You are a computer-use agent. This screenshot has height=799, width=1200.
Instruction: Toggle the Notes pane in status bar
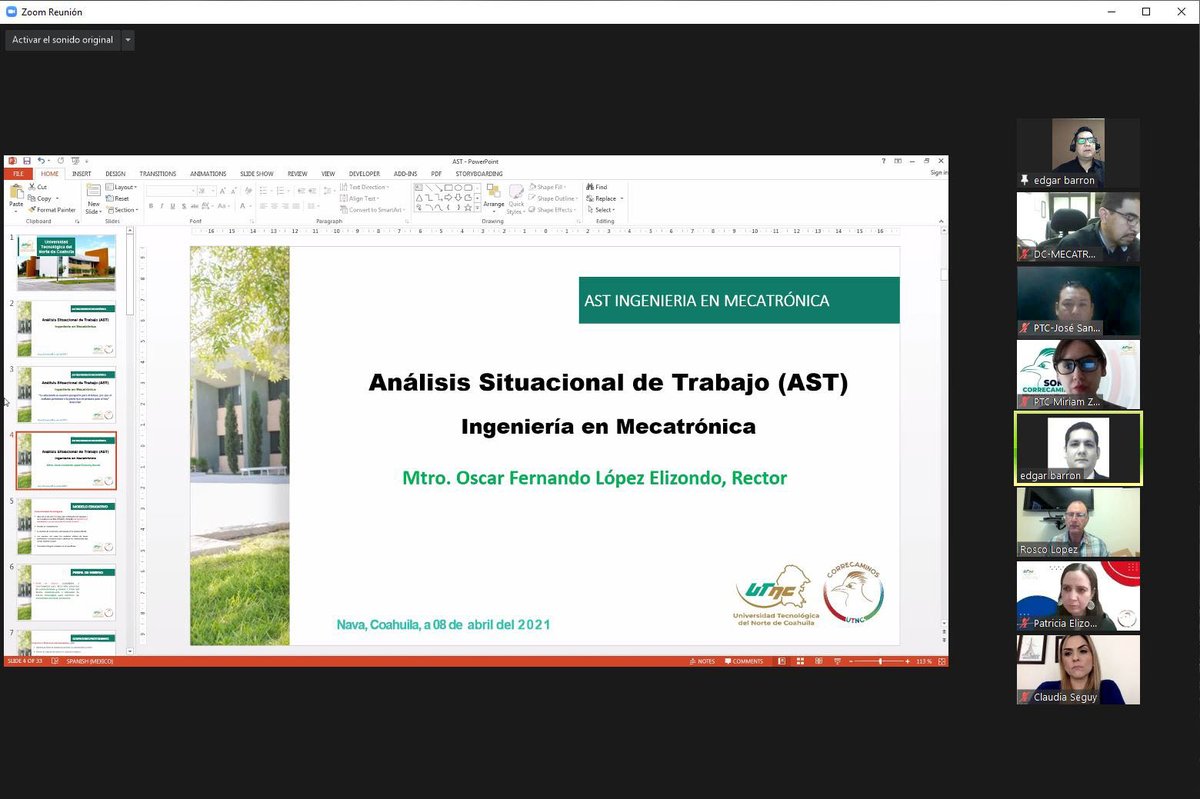702,661
